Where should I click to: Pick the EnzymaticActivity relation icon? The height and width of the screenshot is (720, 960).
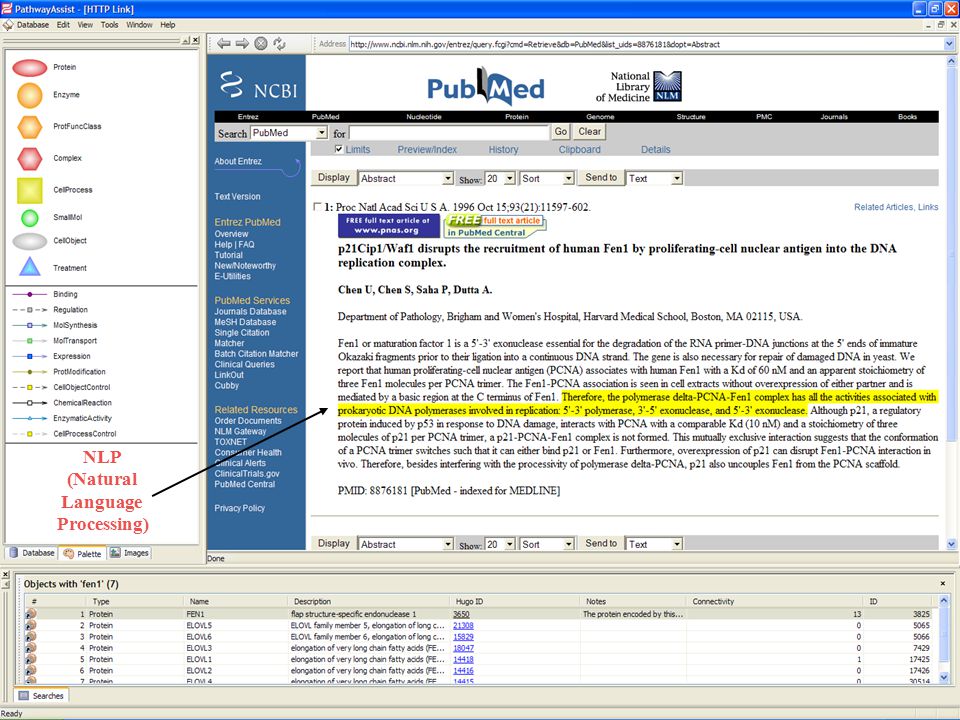click(x=29, y=418)
